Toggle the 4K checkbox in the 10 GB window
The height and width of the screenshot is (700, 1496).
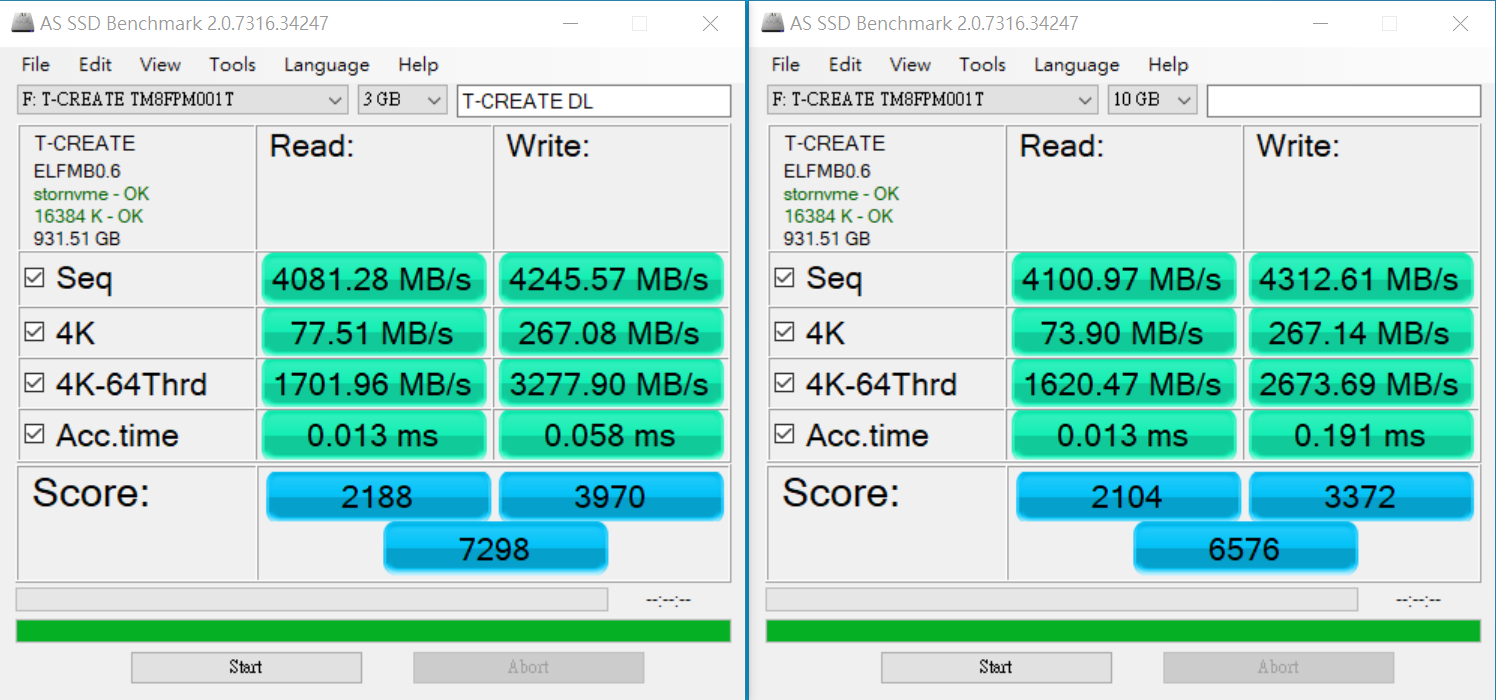click(x=784, y=332)
